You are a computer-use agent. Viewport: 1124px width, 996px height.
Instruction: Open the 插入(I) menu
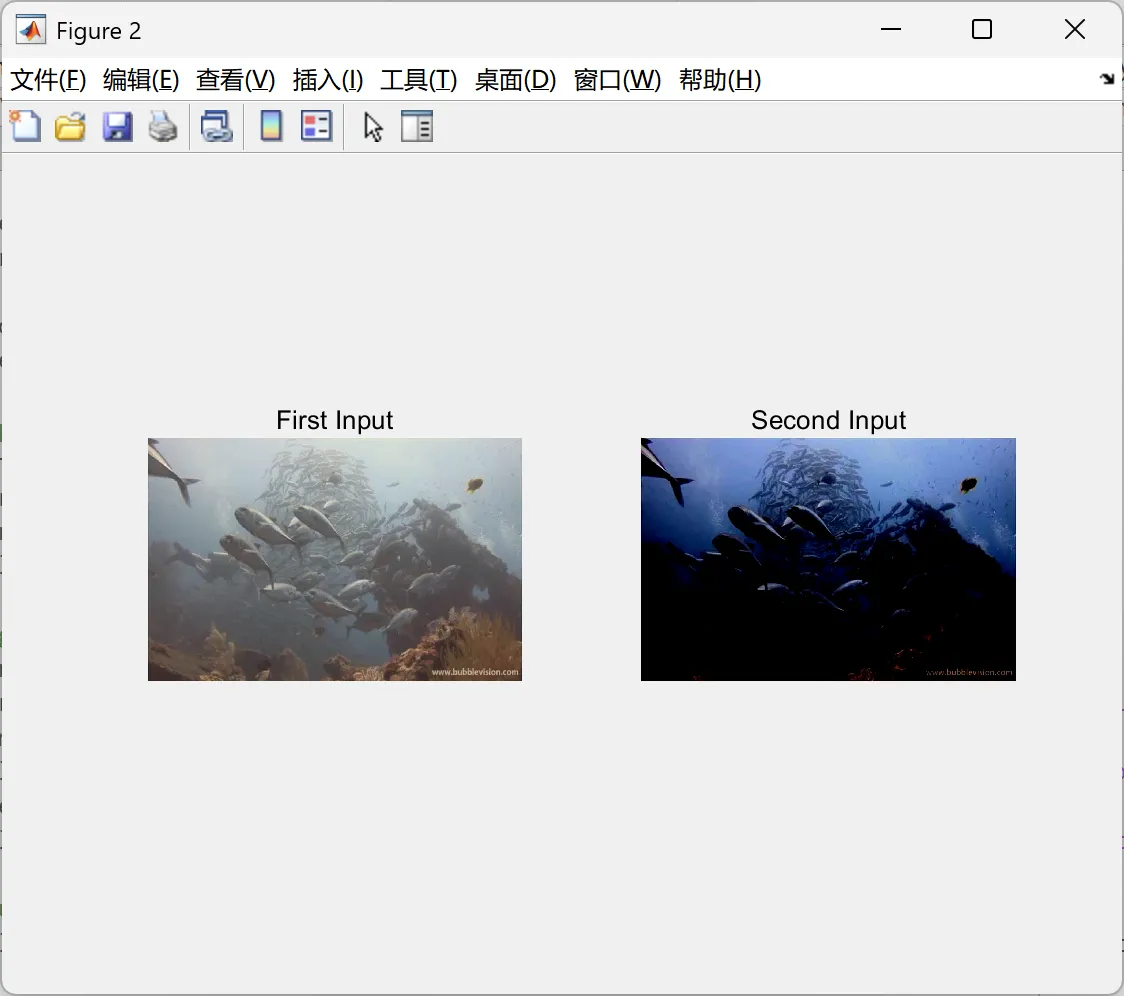click(x=328, y=80)
